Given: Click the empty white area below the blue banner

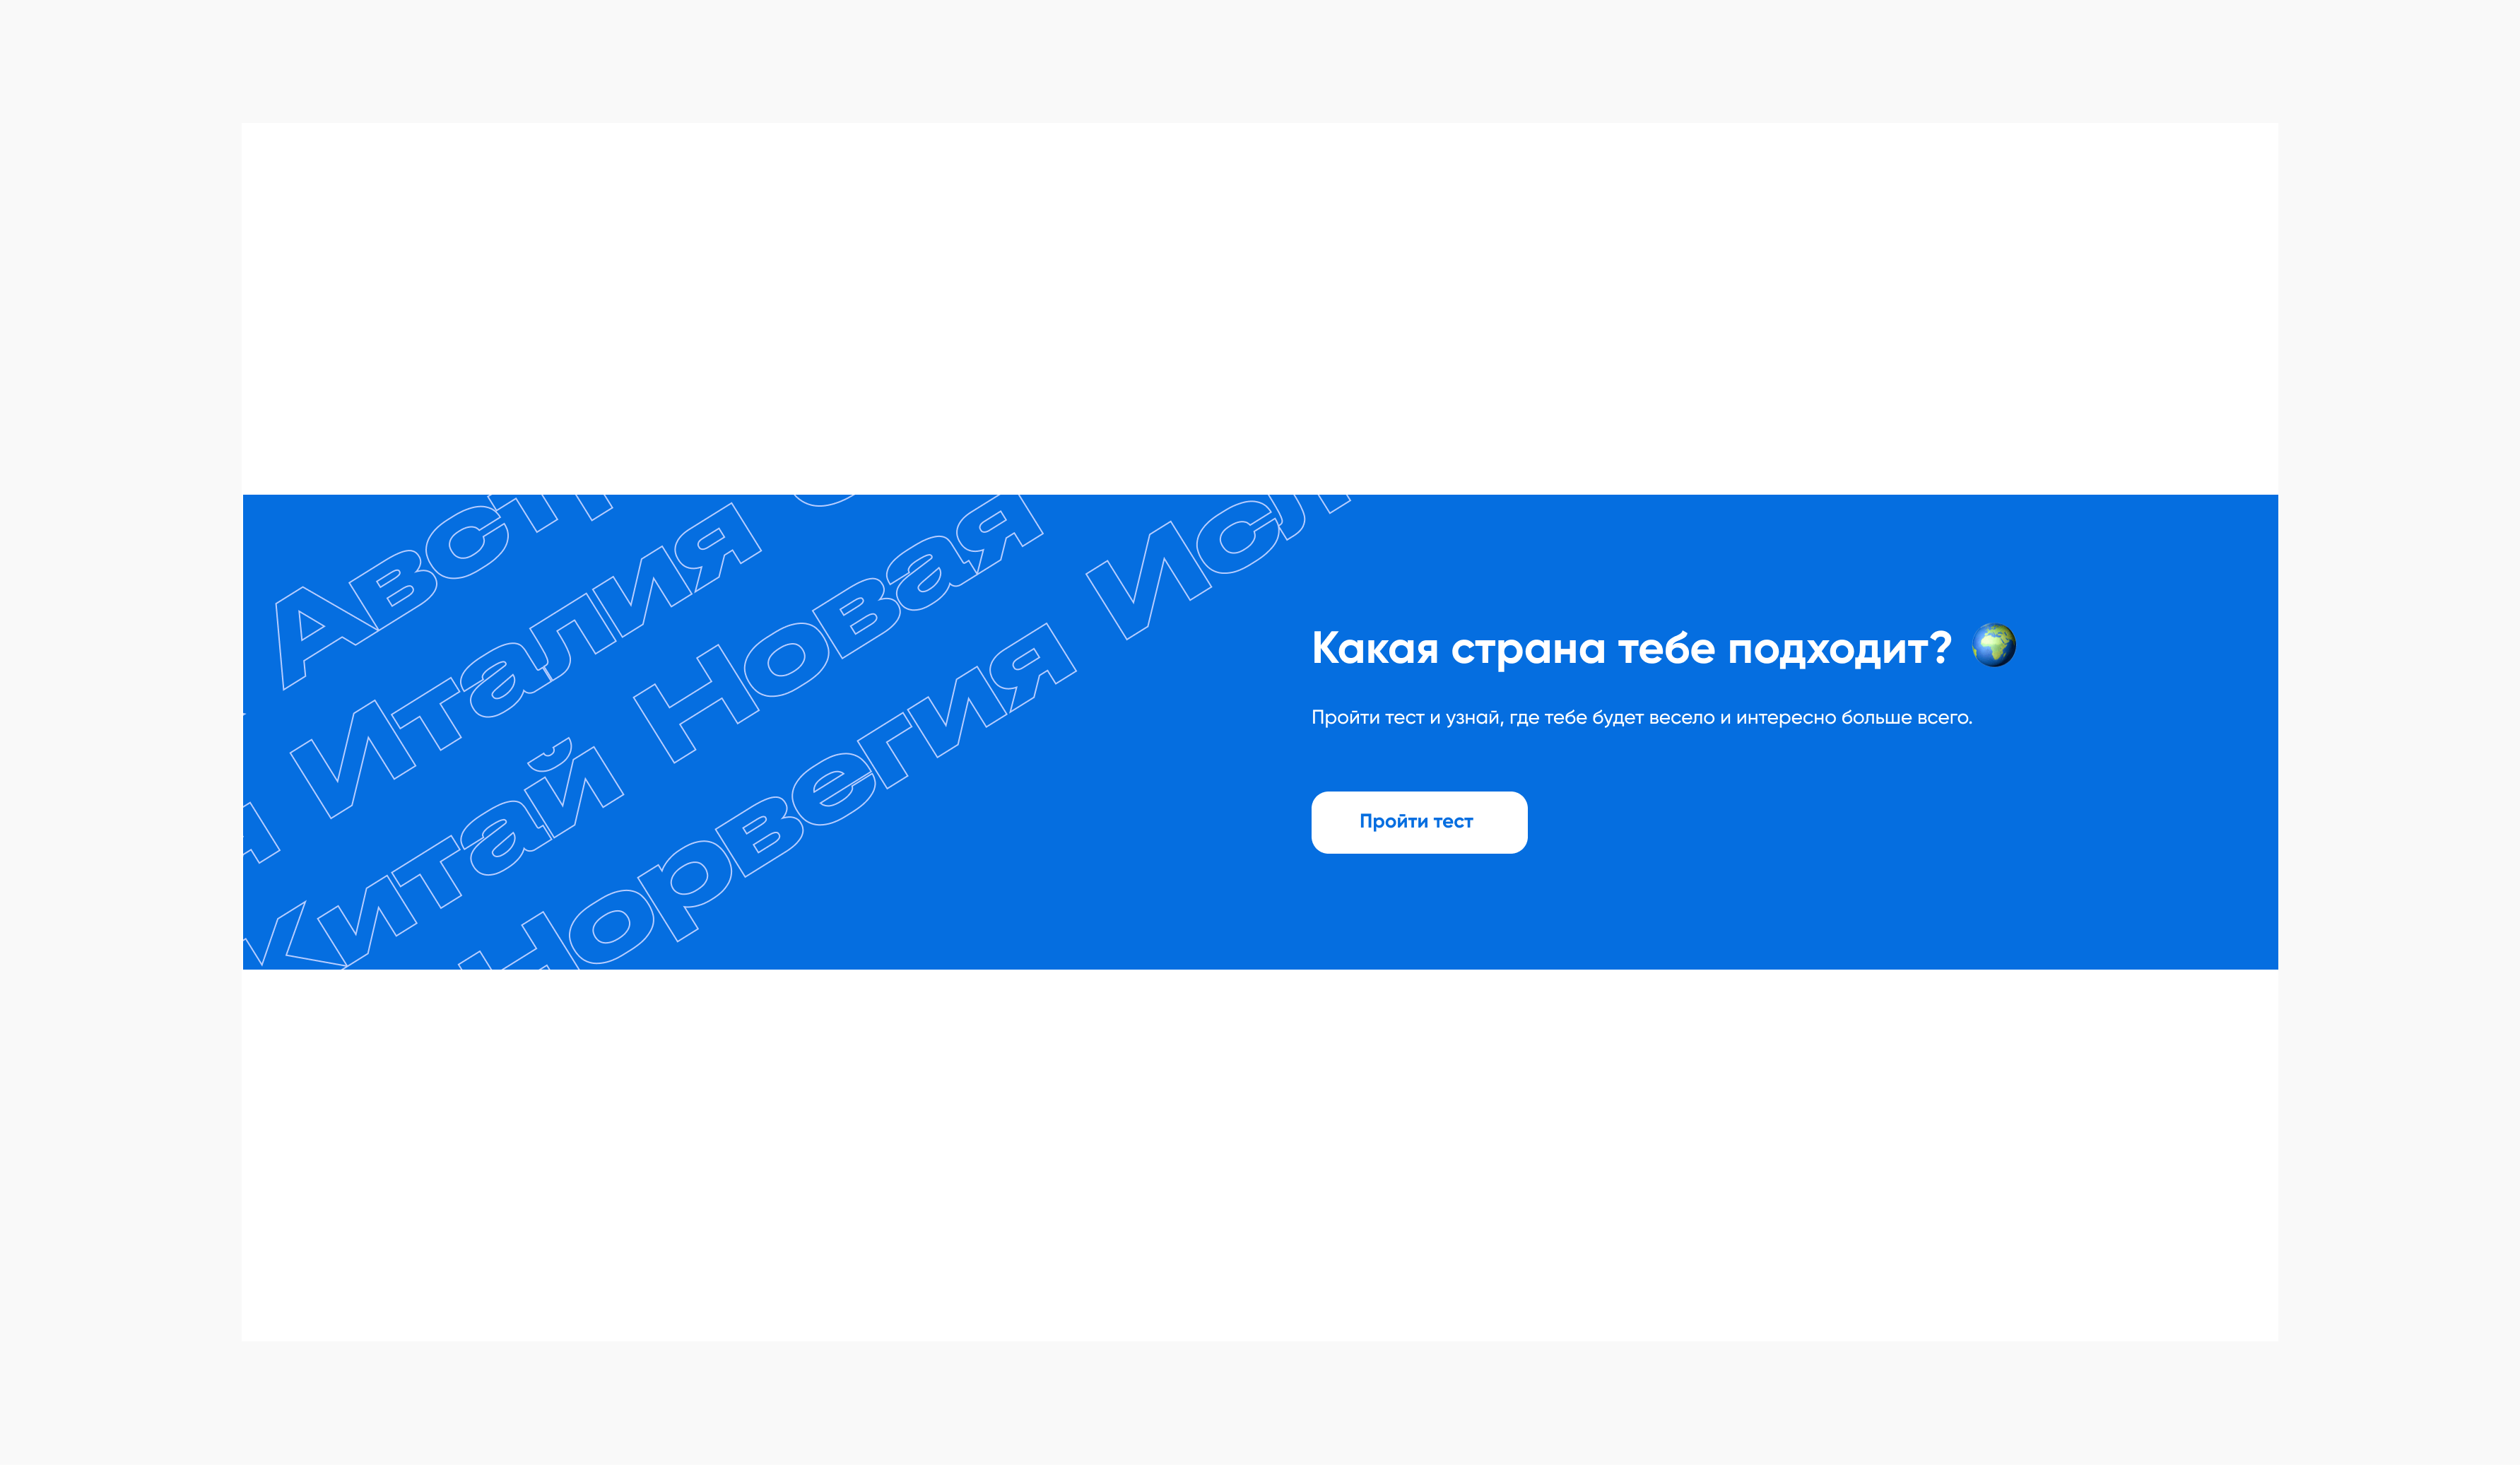Looking at the screenshot, I should tap(1260, 1155).
